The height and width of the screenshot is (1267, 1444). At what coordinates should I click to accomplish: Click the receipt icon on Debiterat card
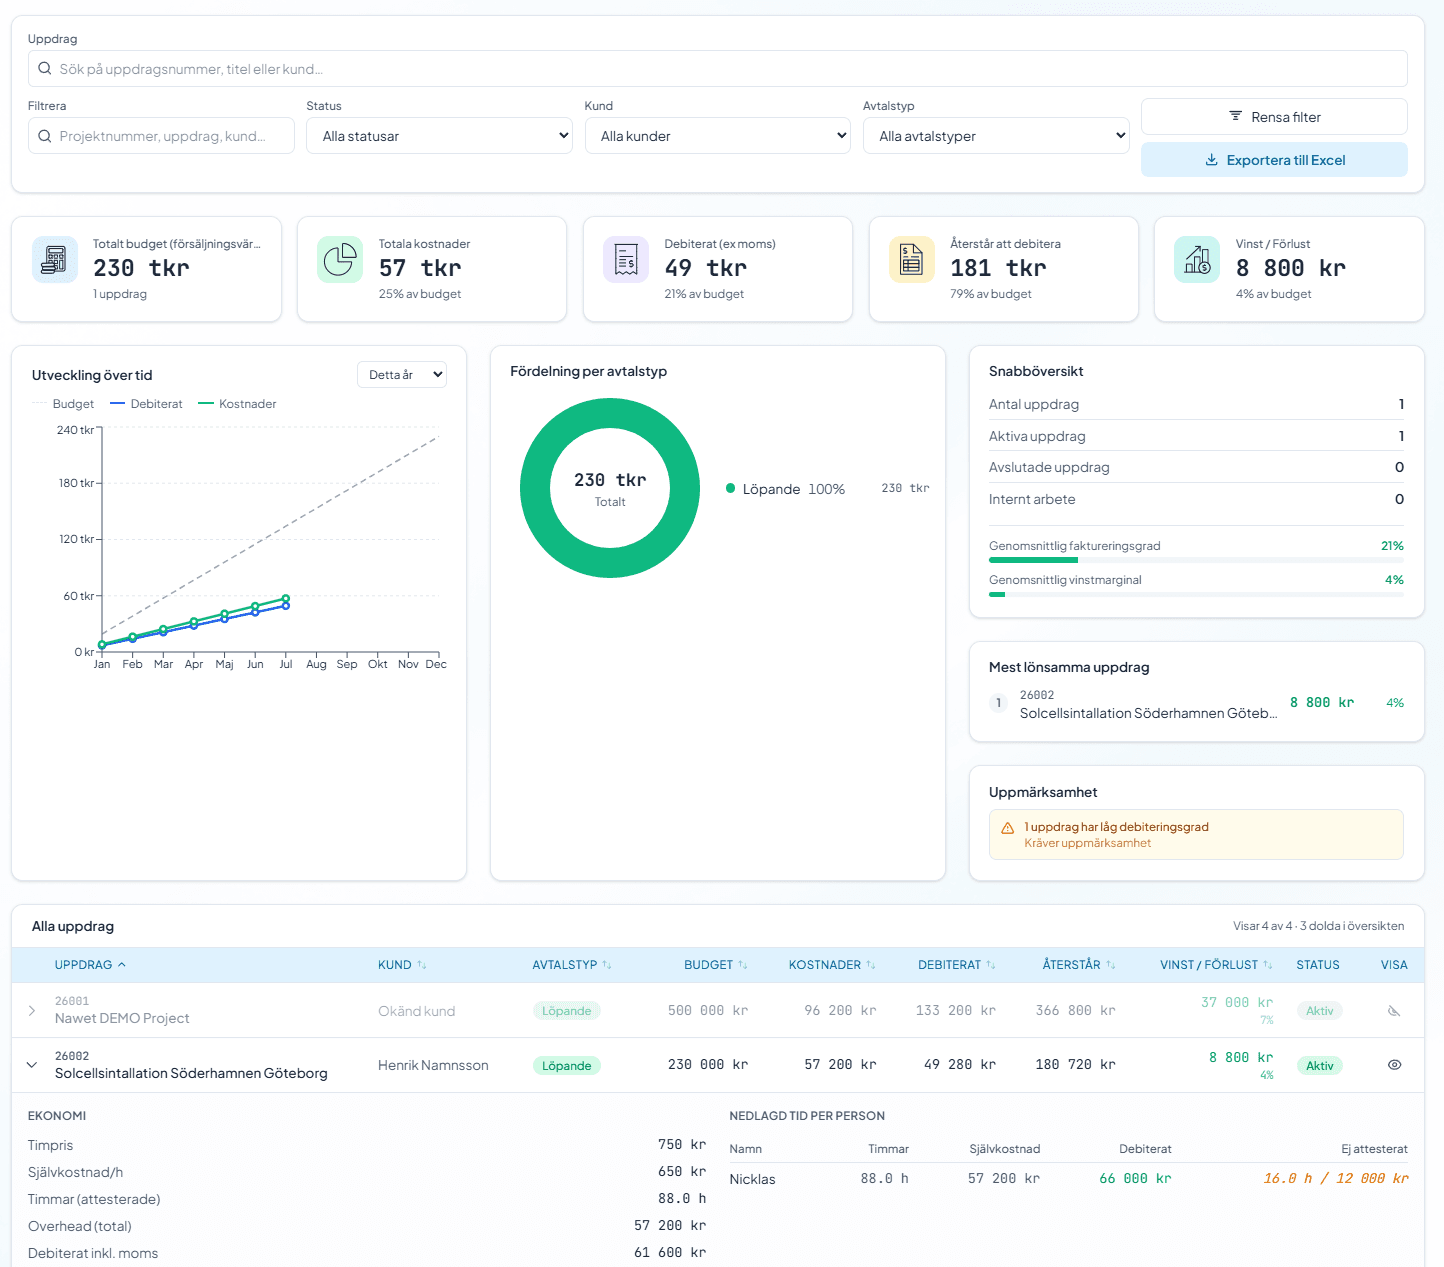click(x=626, y=260)
